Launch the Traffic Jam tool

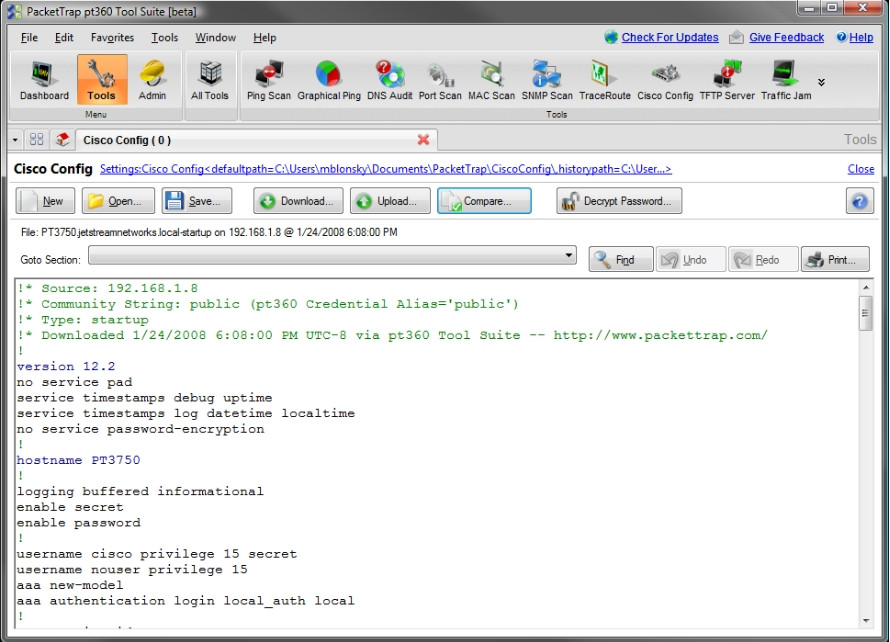click(x=786, y=80)
